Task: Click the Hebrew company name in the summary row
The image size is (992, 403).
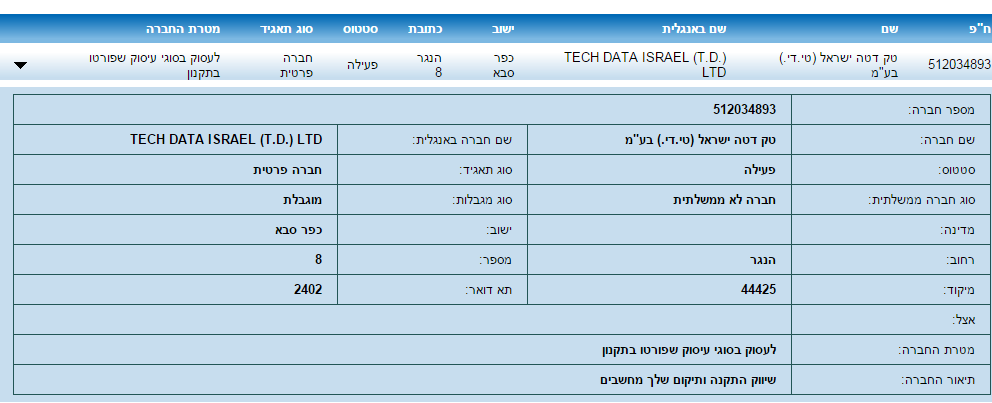Action: point(842,64)
